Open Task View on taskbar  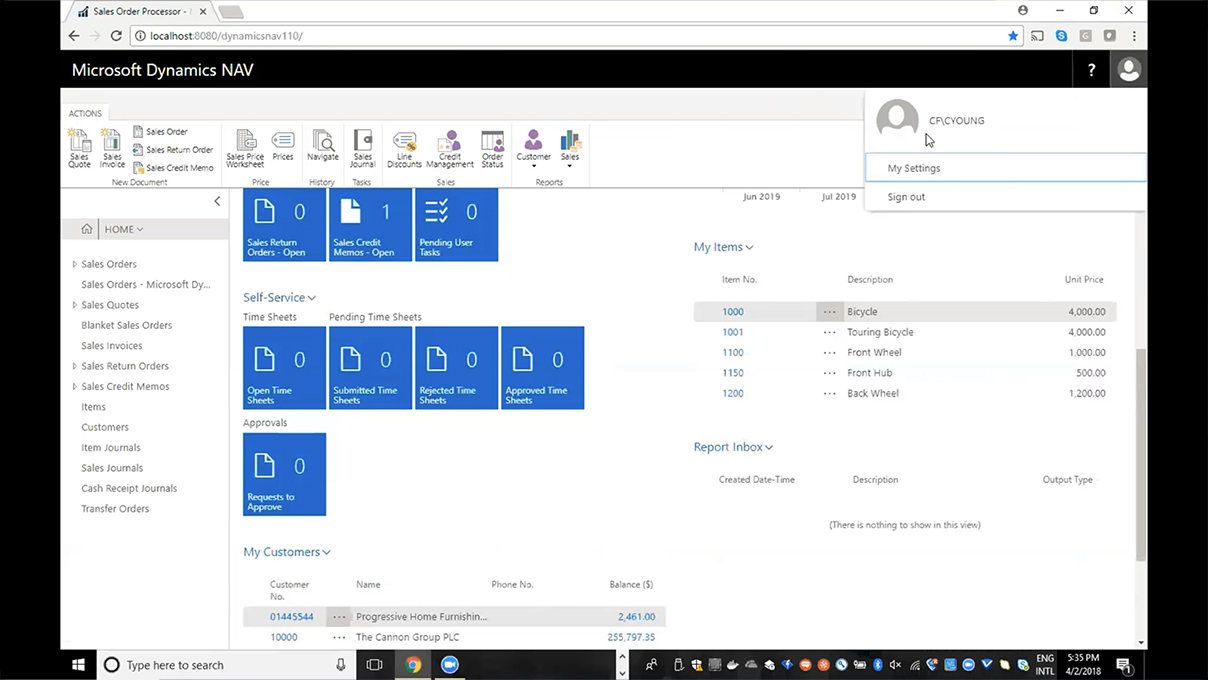click(x=374, y=665)
